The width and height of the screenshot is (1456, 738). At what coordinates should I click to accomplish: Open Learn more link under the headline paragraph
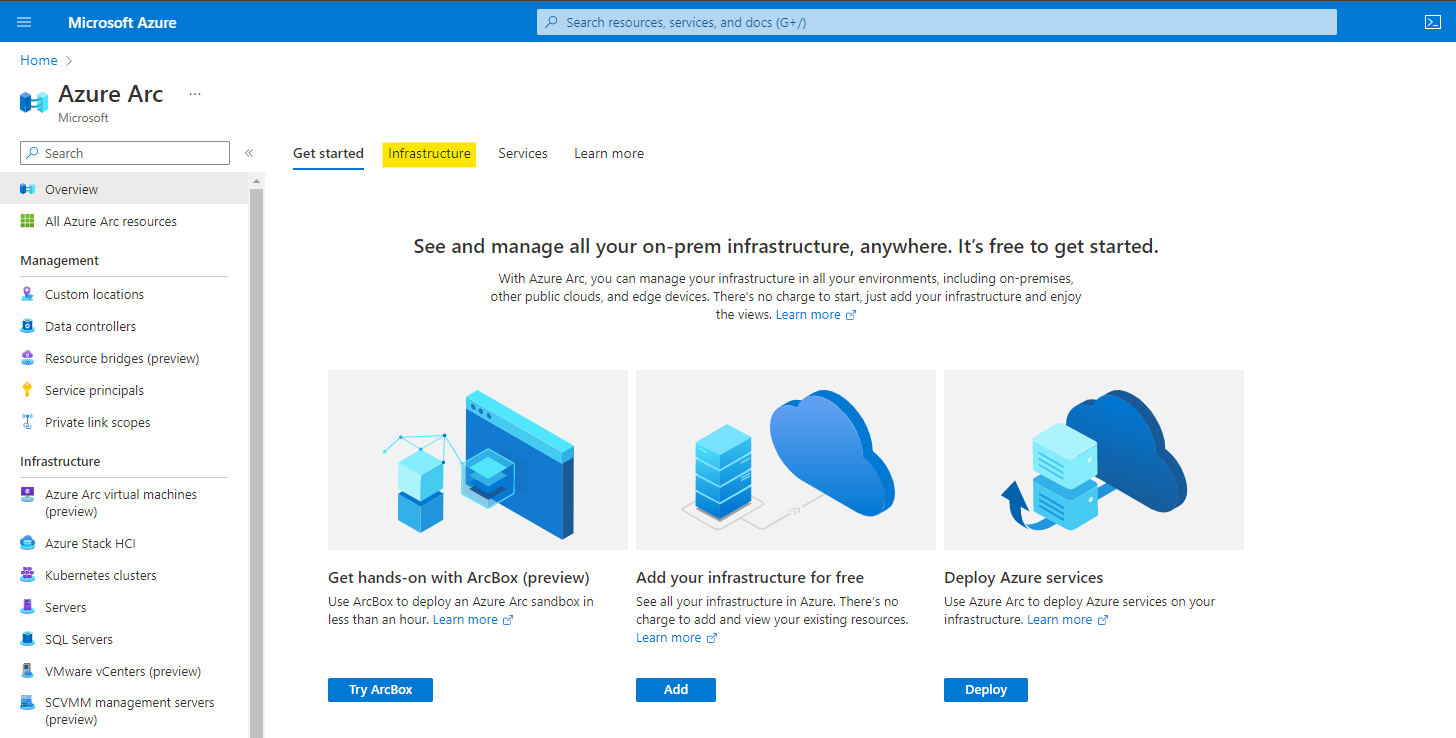click(x=816, y=315)
